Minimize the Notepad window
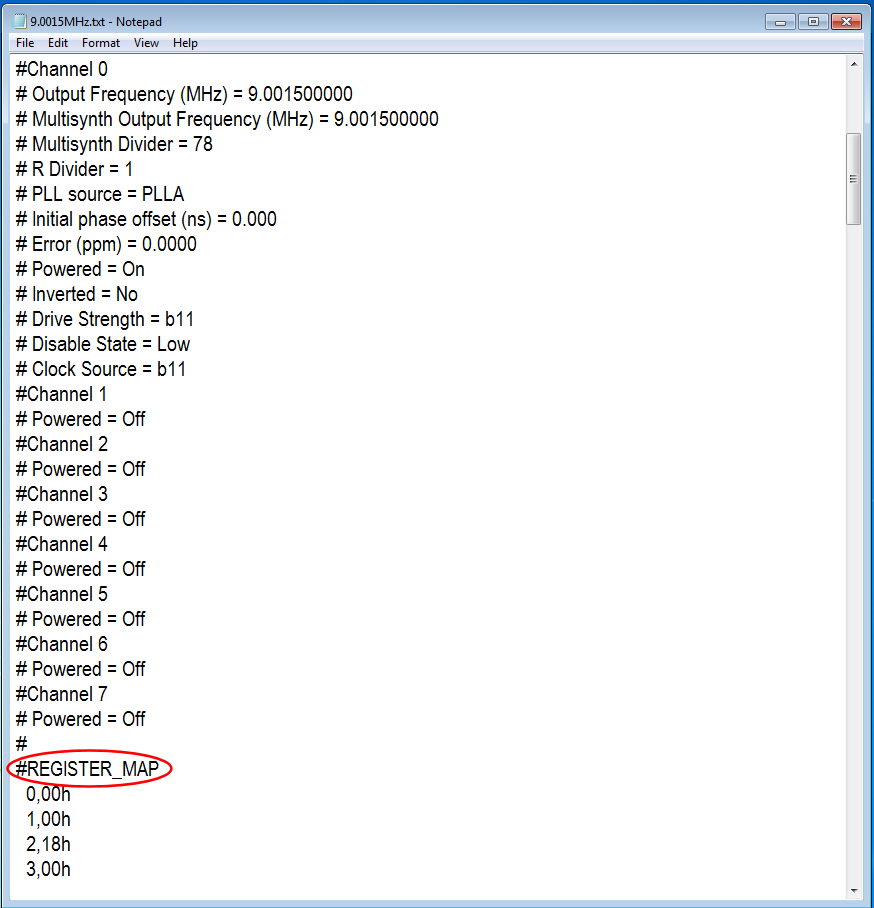This screenshot has width=874, height=908. (x=782, y=21)
